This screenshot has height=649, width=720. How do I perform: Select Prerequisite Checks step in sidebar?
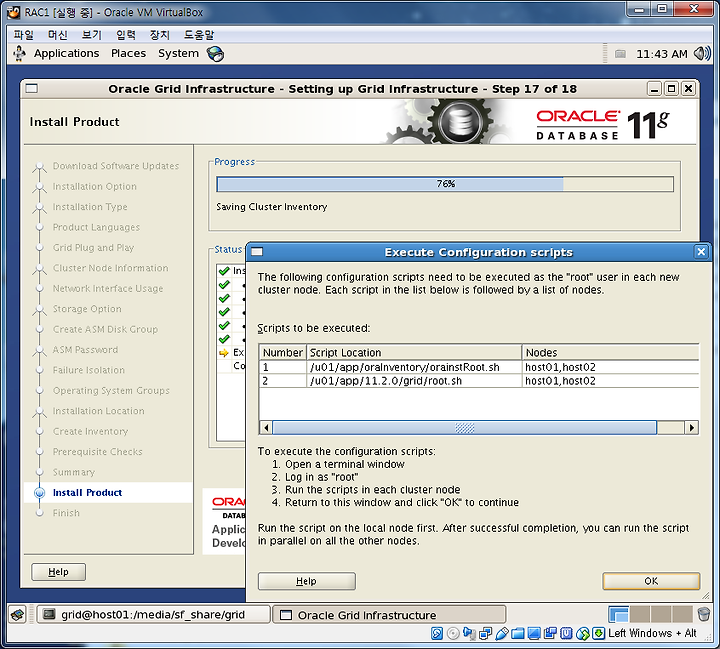click(x=97, y=451)
